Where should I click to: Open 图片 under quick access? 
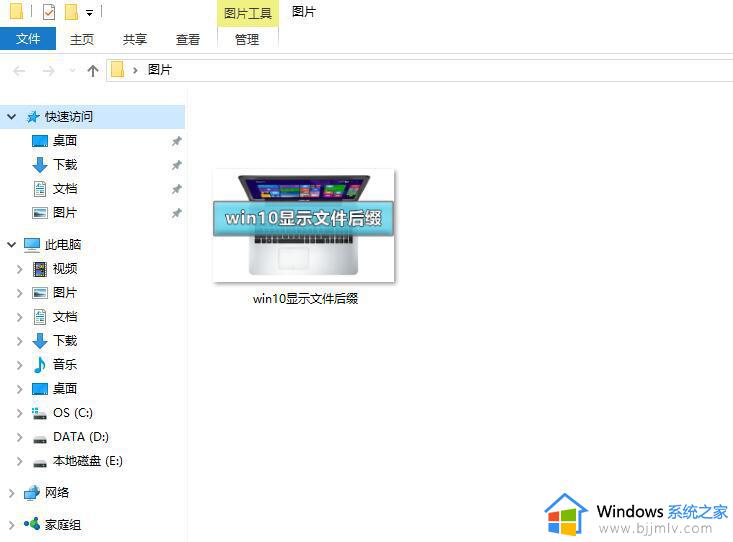click(65, 212)
